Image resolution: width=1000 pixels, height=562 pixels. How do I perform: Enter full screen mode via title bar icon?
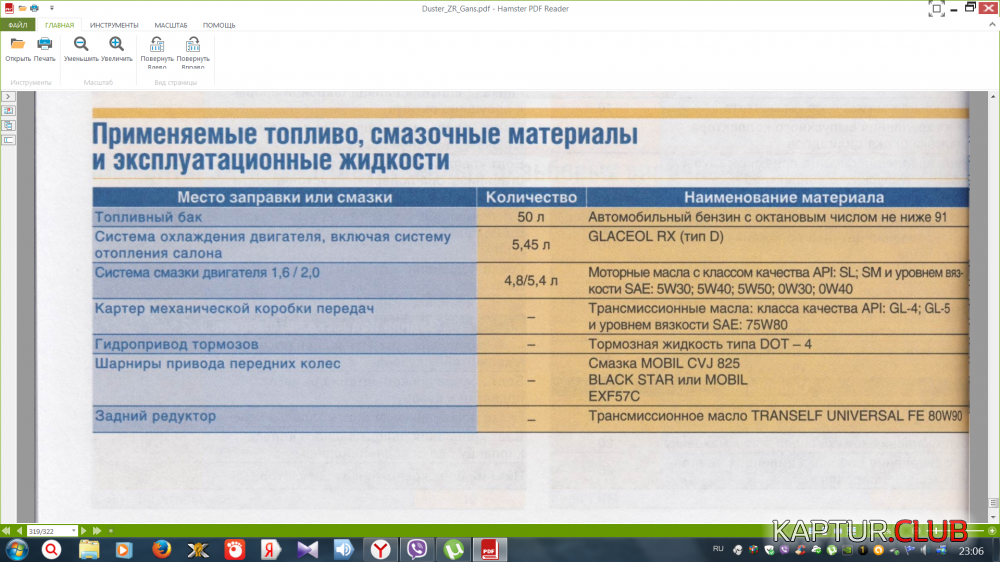click(x=937, y=9)
